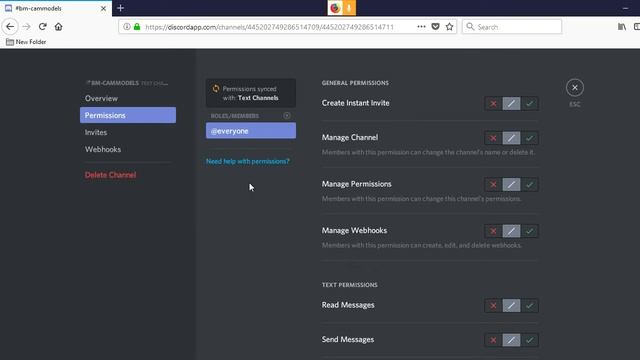This screenshot has height=360, width=640.
Task: Open the Overview settings section
Action: coord(128,98)
